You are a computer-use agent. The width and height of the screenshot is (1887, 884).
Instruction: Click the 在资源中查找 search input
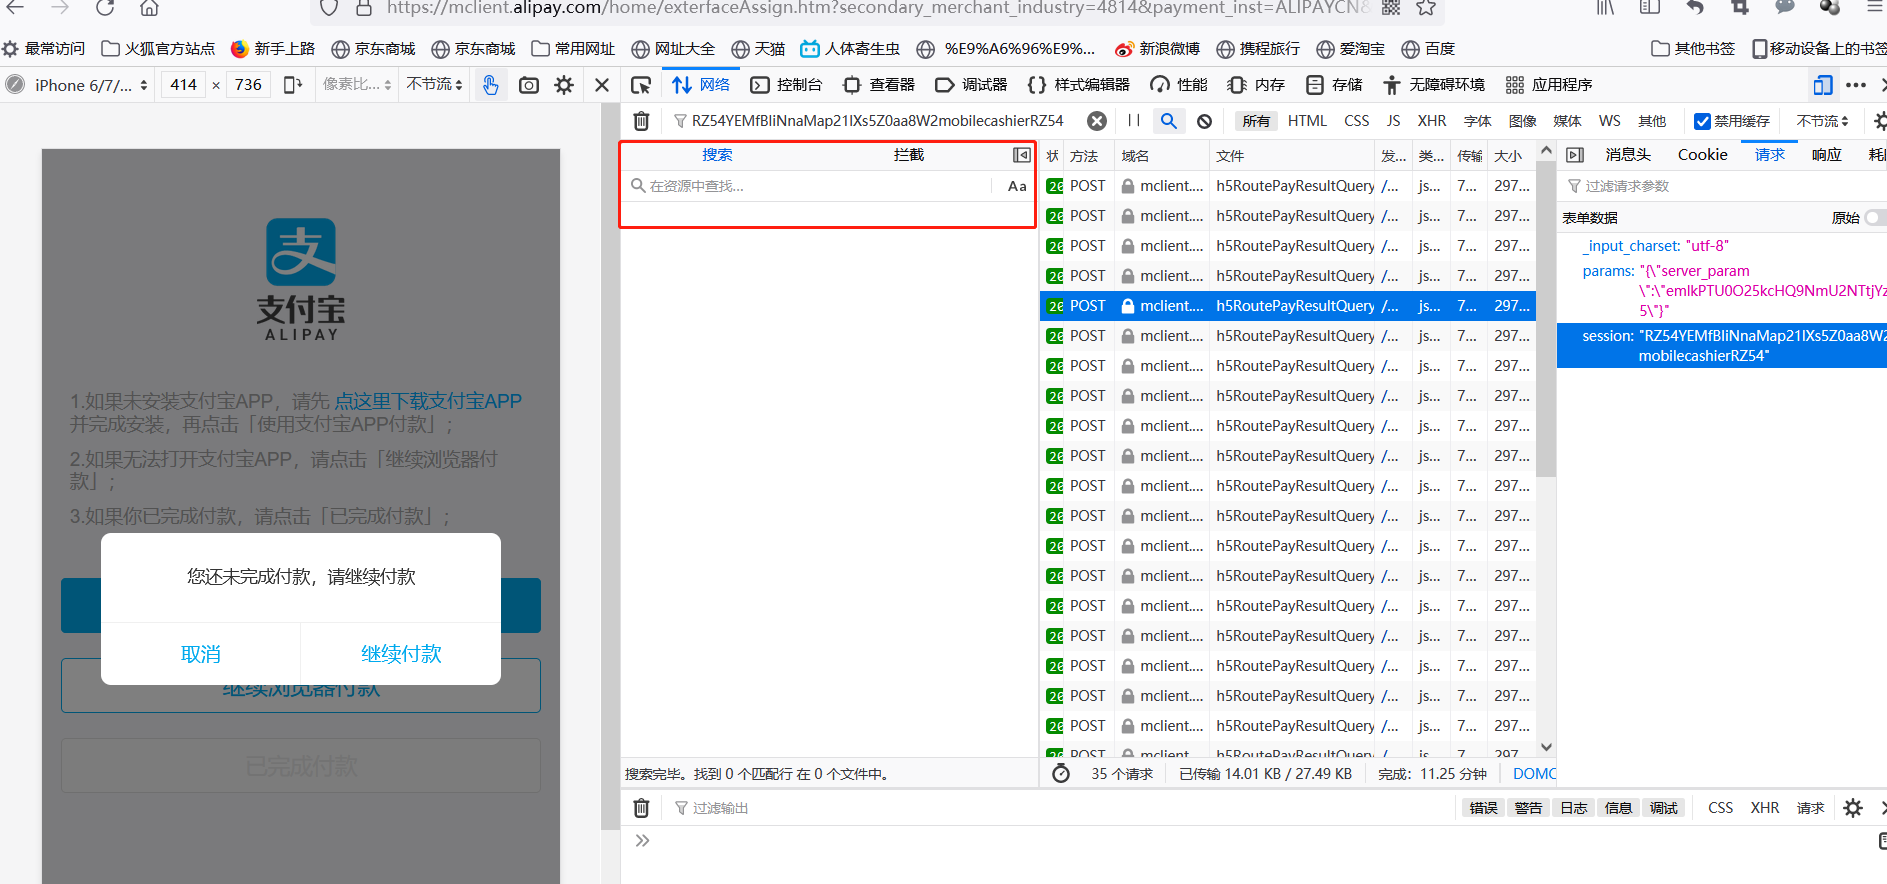(811, 186)
